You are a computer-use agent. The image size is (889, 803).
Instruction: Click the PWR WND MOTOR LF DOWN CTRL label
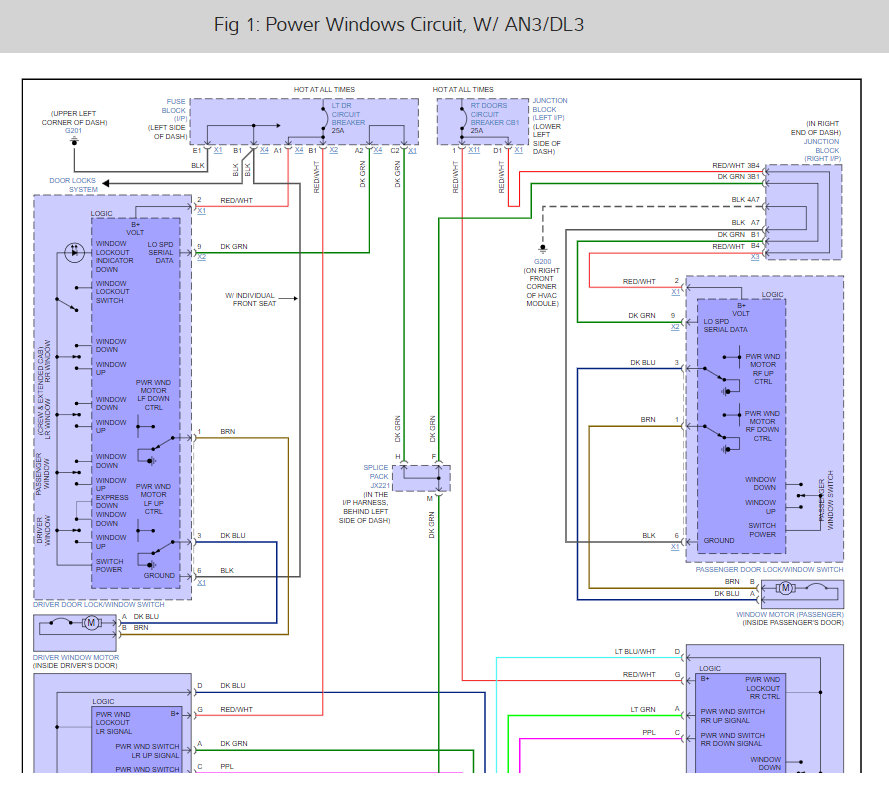(x=153, y=395)
